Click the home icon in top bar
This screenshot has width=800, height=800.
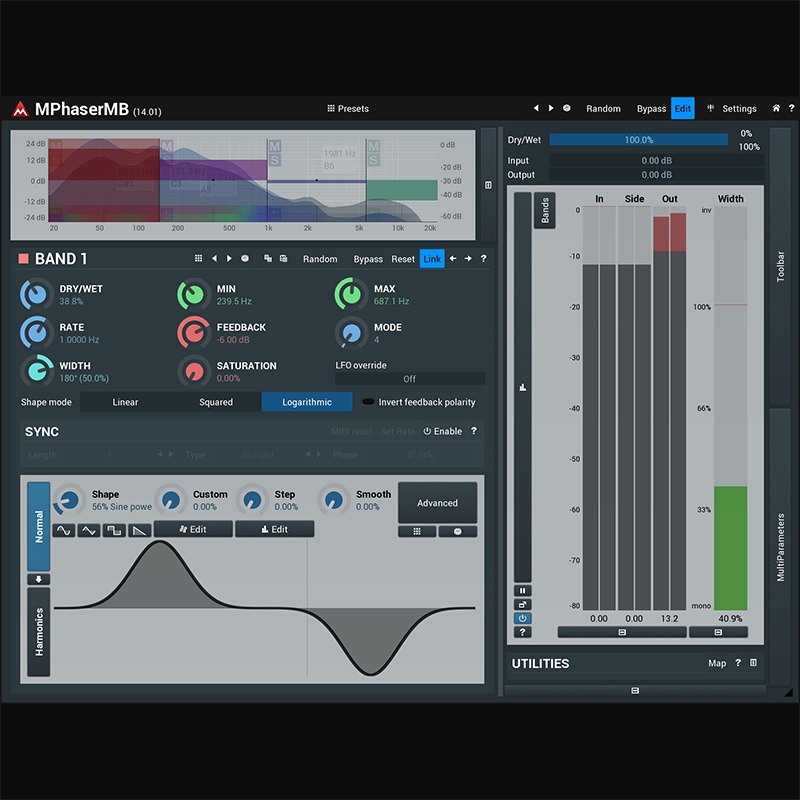[x=776, y=108]
